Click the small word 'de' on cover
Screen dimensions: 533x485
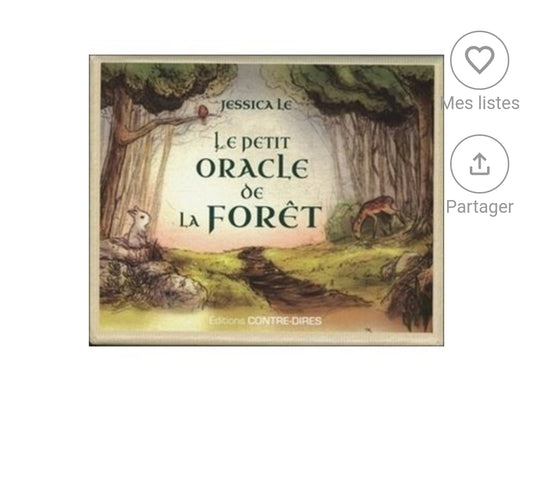pos(252,193)
